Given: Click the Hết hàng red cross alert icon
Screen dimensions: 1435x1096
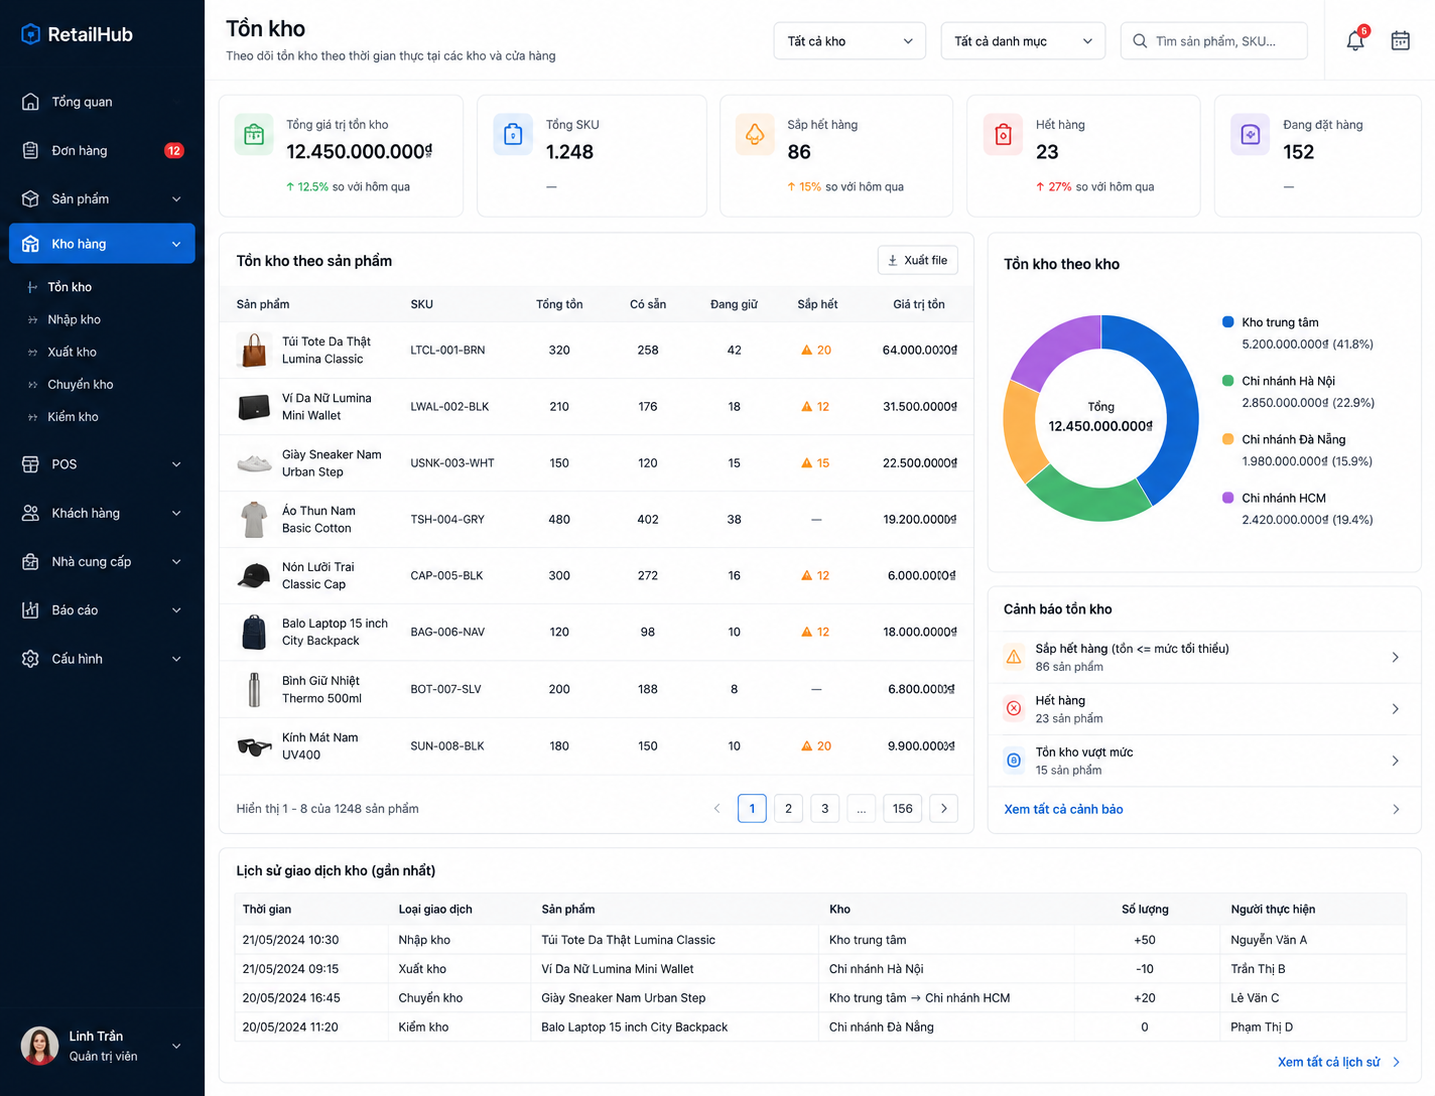Looking at the screenshot, I should click(1014, 709).
